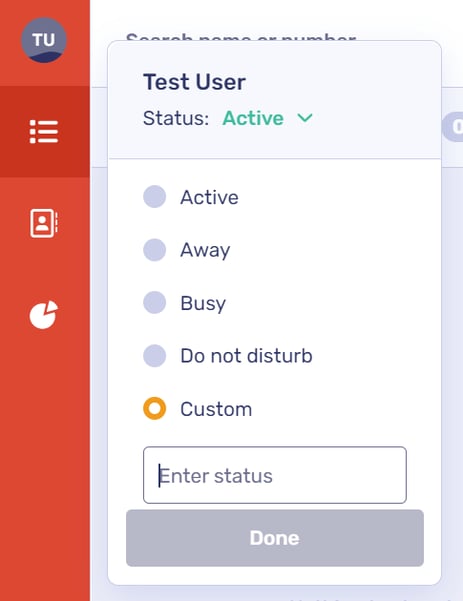Choose the Away label option
The height and width of the screenshot is (601, 463).
tap(205, 250)
